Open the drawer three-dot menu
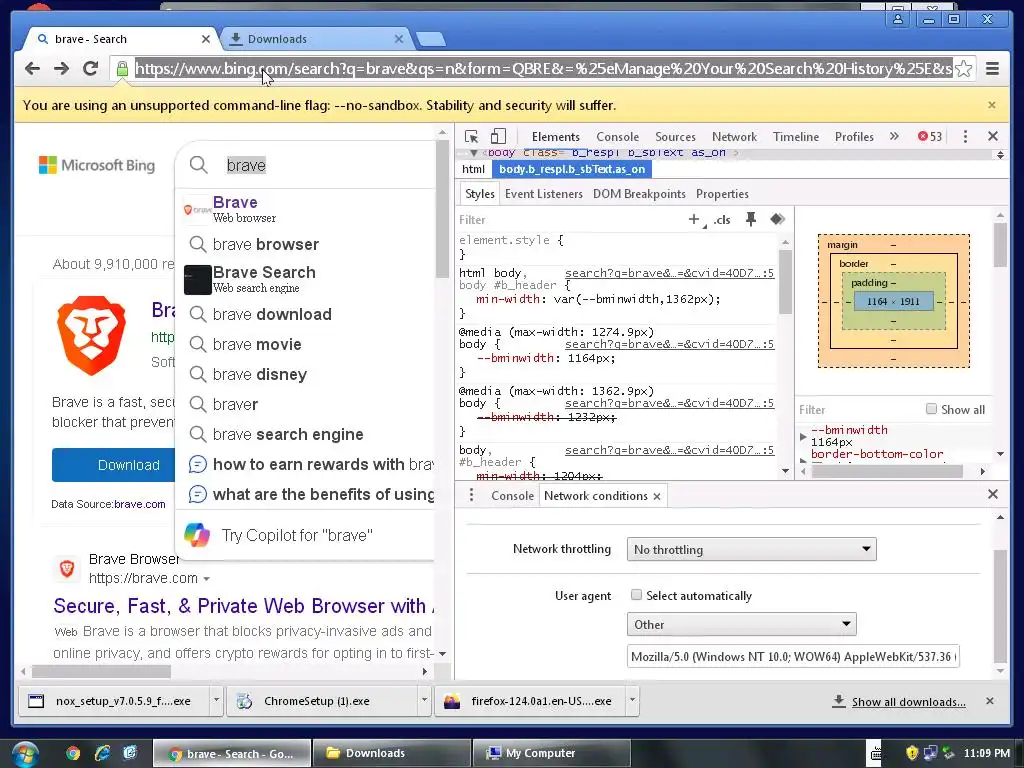Viewport: 1024px width, 768px height. click(x=471, y=495)
